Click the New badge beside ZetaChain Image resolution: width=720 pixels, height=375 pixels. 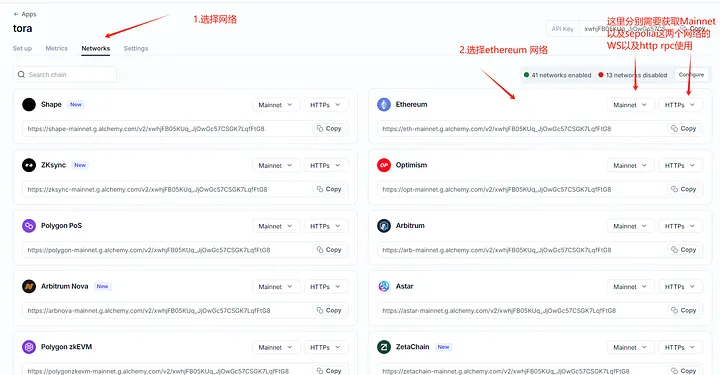click(x=443, y=347)
